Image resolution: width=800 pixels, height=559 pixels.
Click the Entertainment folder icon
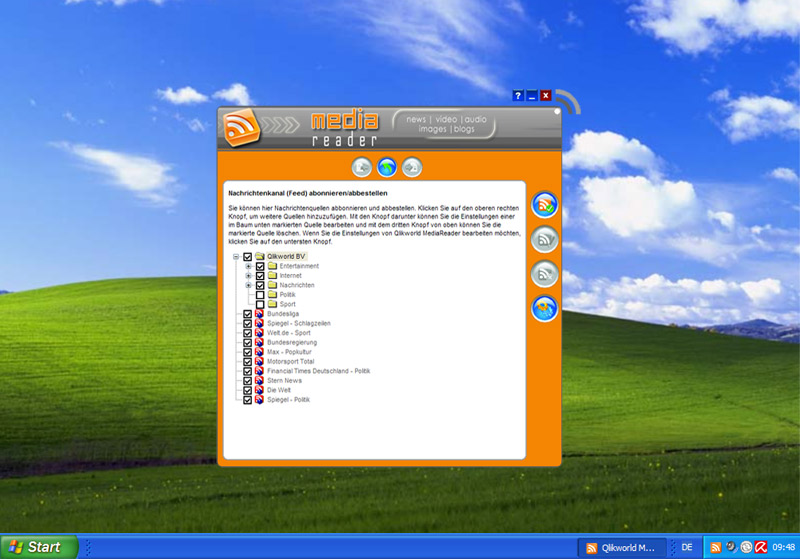272,266
